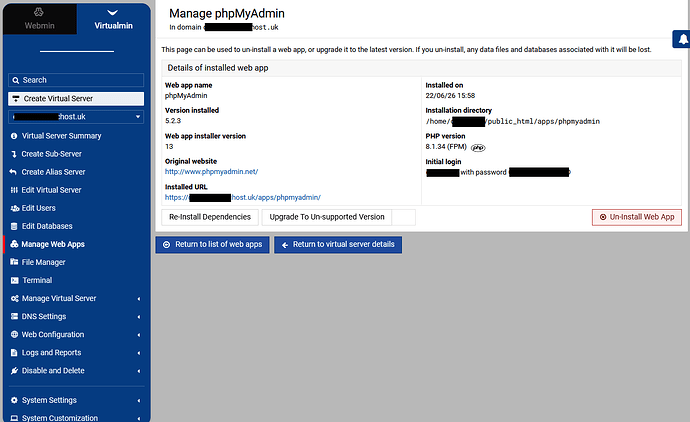Click the Virtualmin chevron icon
This screenshot has height=422, width=690.
point(113,12)
